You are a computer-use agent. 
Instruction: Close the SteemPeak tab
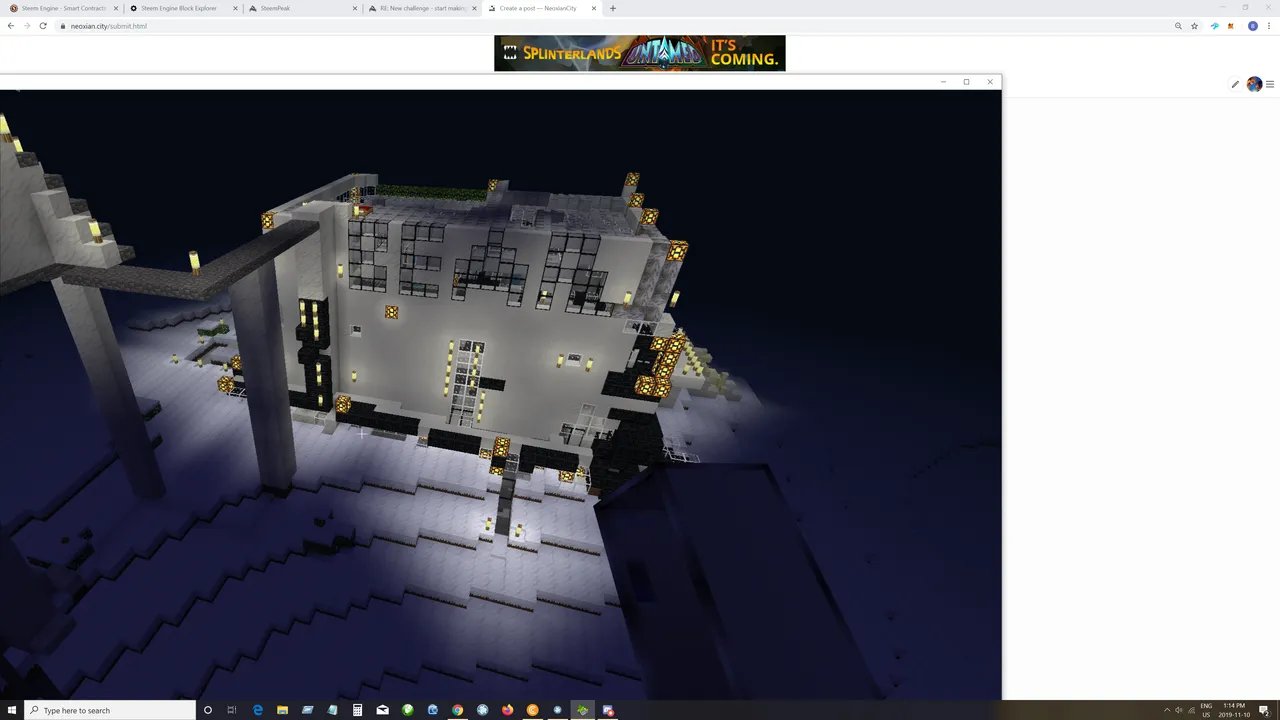pos(354,8)
